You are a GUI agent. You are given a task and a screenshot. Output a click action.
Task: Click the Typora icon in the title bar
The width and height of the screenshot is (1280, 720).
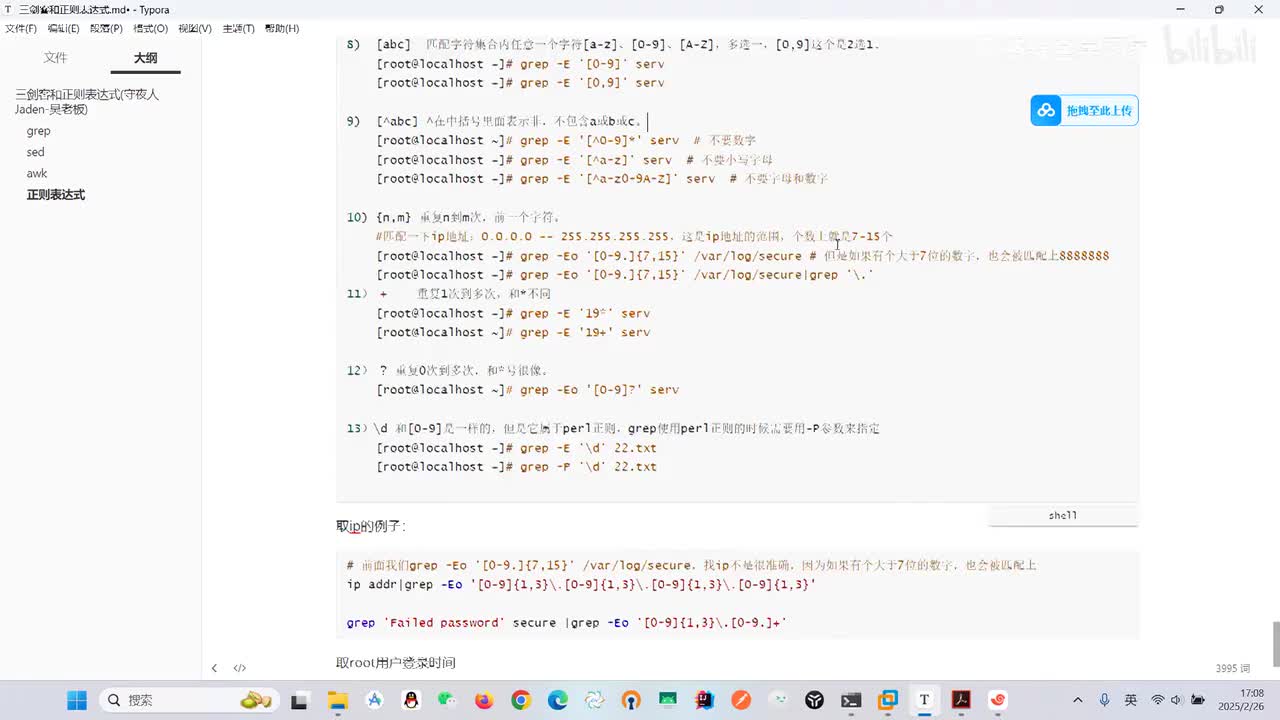[x=9, y=9]
